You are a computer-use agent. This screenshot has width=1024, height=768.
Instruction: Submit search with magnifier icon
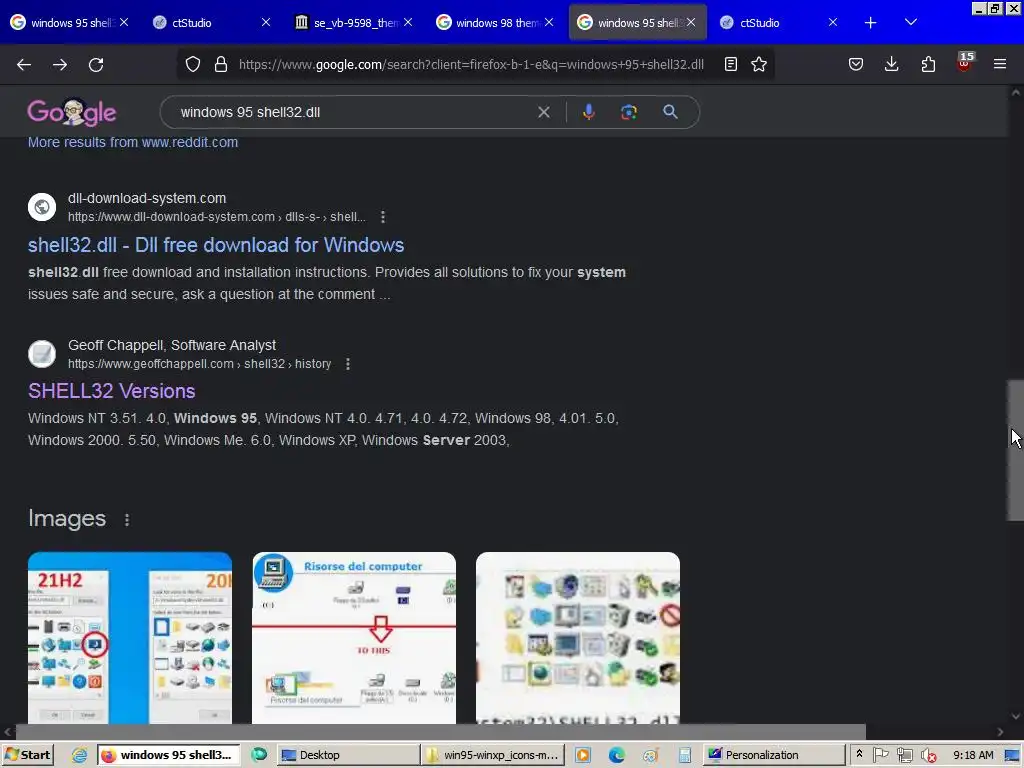(670, 112)
